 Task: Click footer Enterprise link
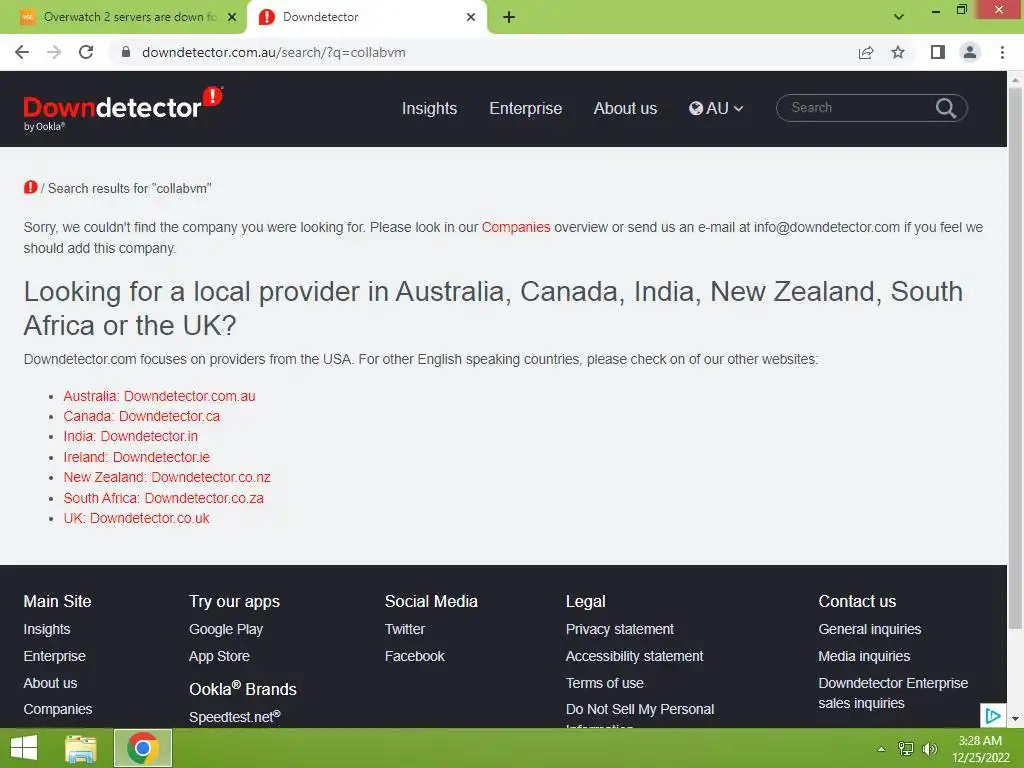tap(54, 656)
